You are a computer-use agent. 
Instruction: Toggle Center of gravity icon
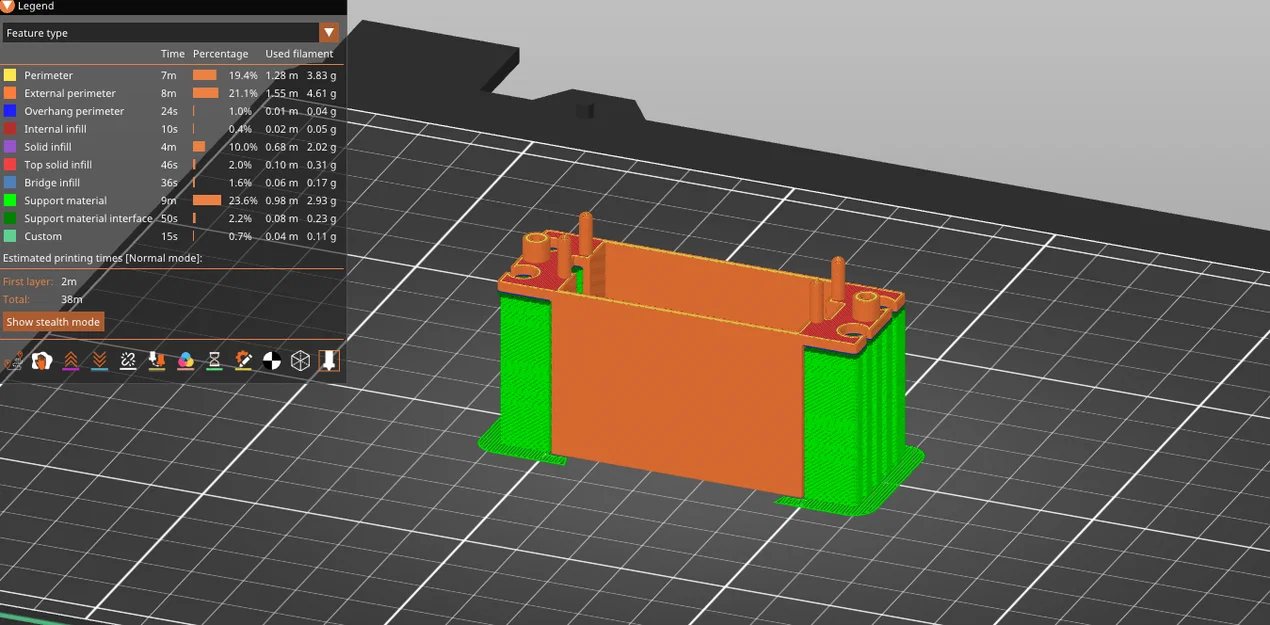pos(272,361)
